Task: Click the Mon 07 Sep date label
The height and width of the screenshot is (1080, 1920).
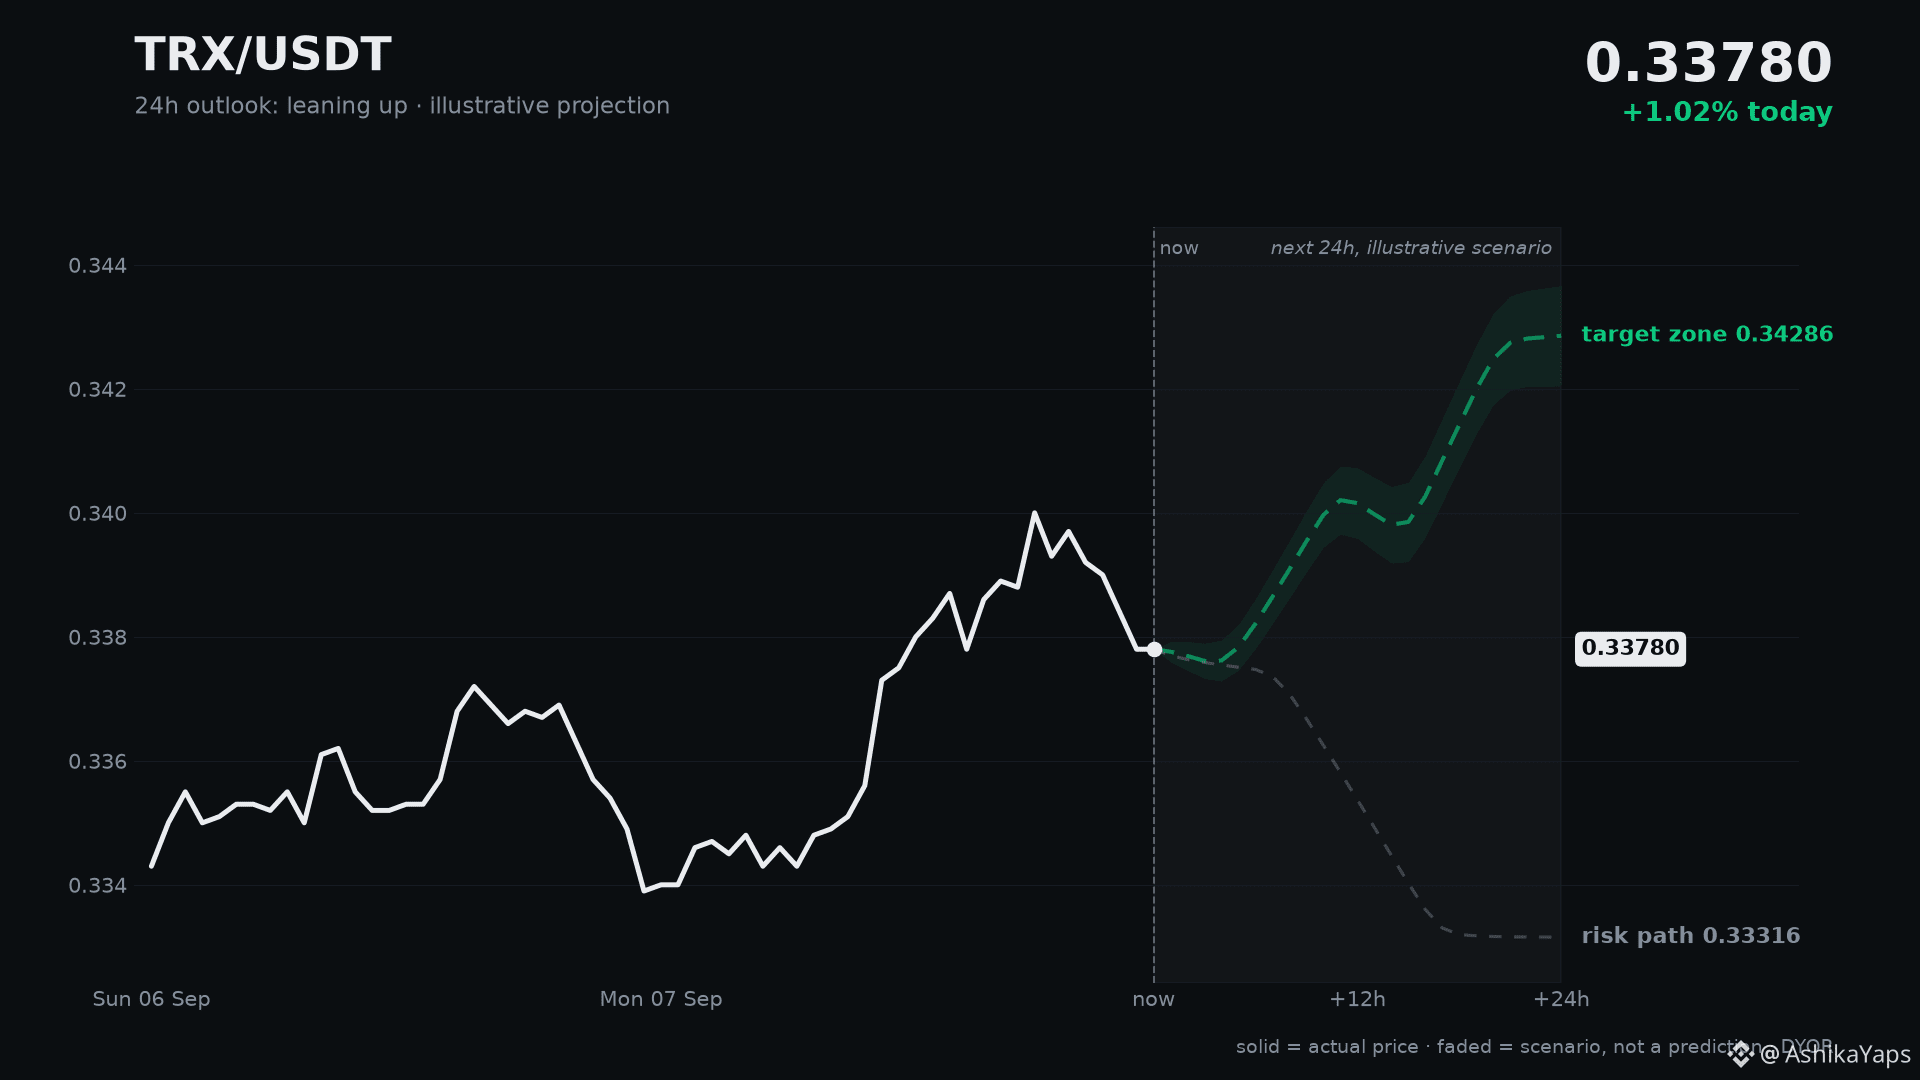Action: pyautogui.click(x=661, y=999)
